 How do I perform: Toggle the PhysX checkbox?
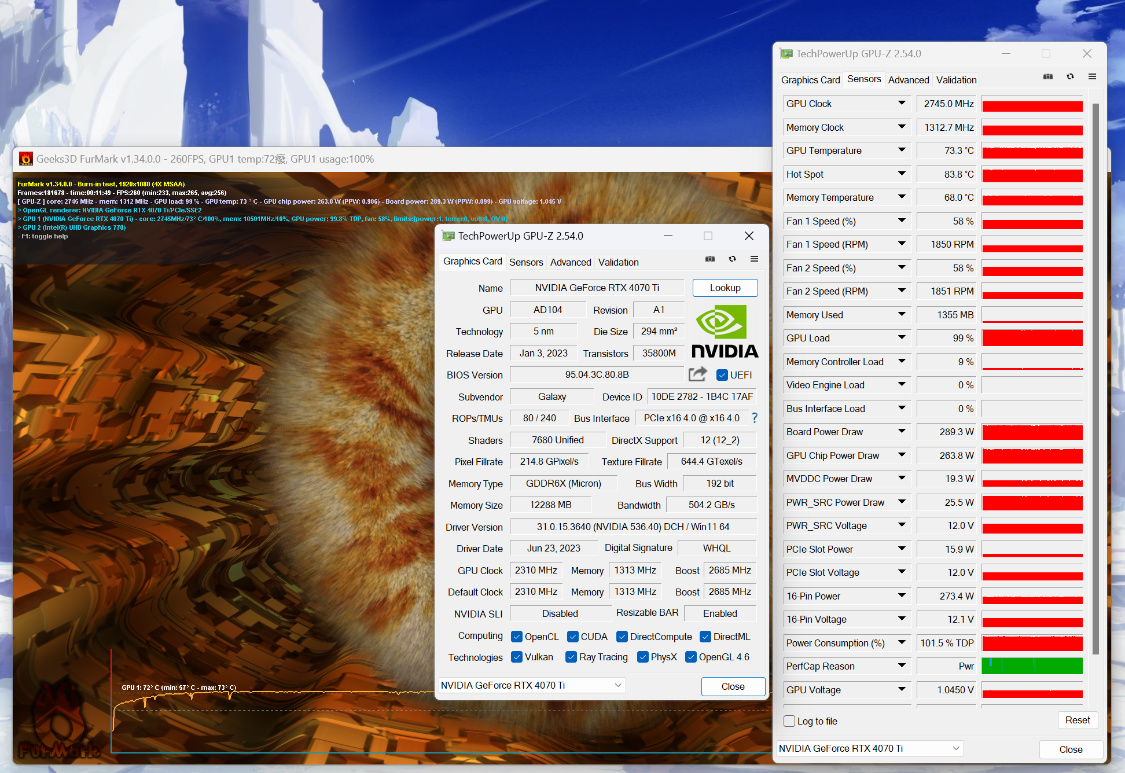click(643, 657)
